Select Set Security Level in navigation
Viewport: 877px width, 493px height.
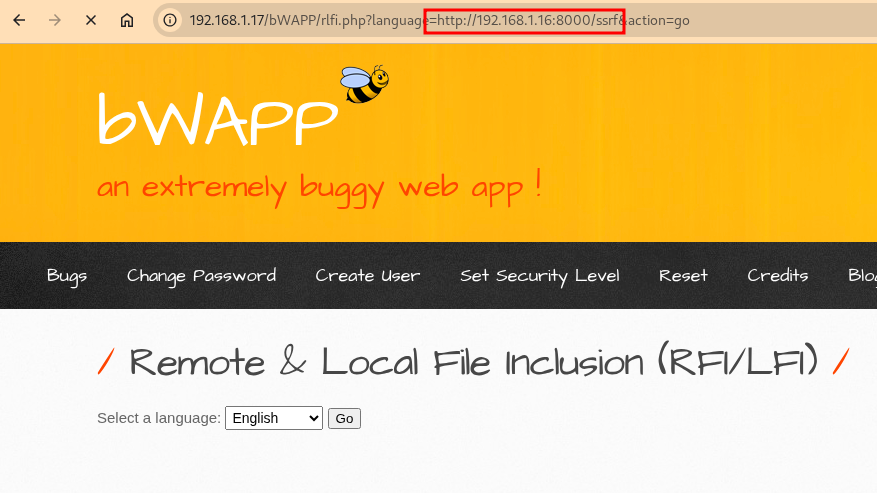coord(539,276)
